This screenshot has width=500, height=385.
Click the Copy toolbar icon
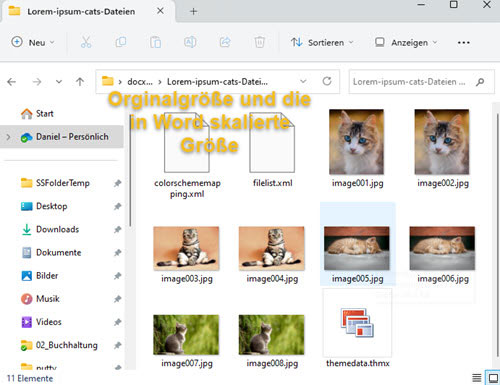pos(121,42)
